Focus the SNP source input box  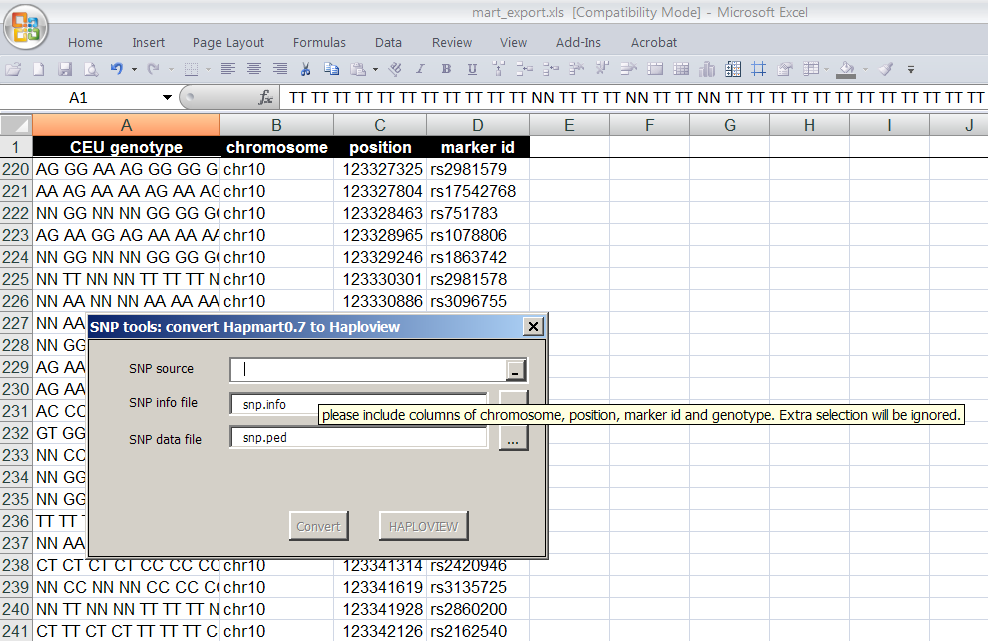pos(369,370)
